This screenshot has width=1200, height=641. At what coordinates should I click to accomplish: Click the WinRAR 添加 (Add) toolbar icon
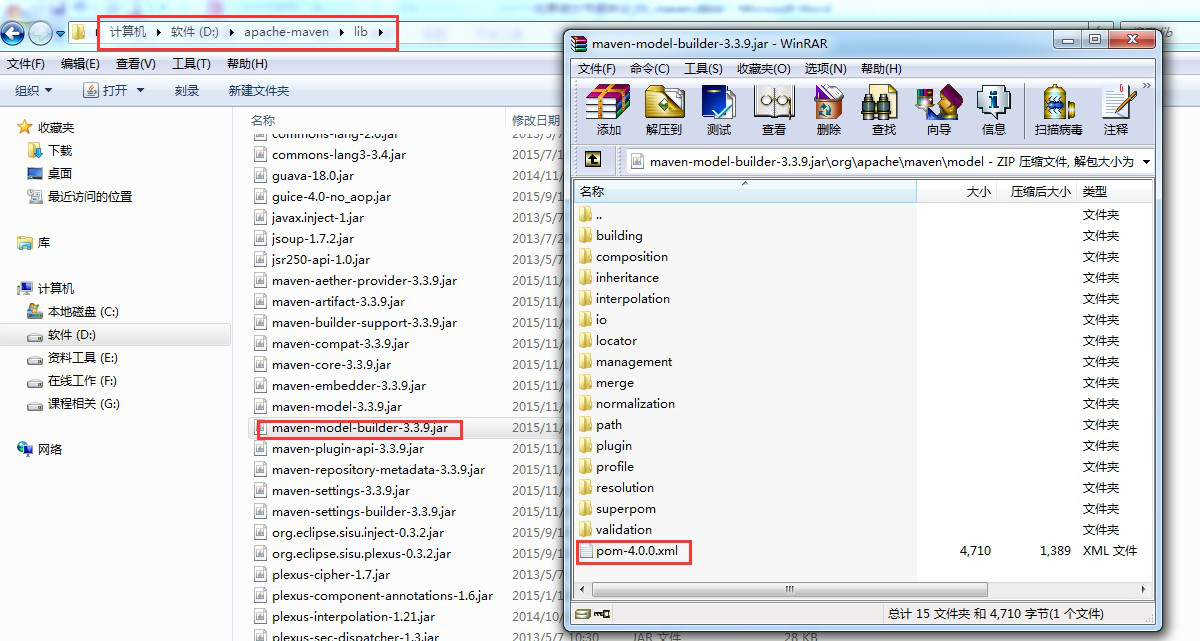click(x=608, y=109)
